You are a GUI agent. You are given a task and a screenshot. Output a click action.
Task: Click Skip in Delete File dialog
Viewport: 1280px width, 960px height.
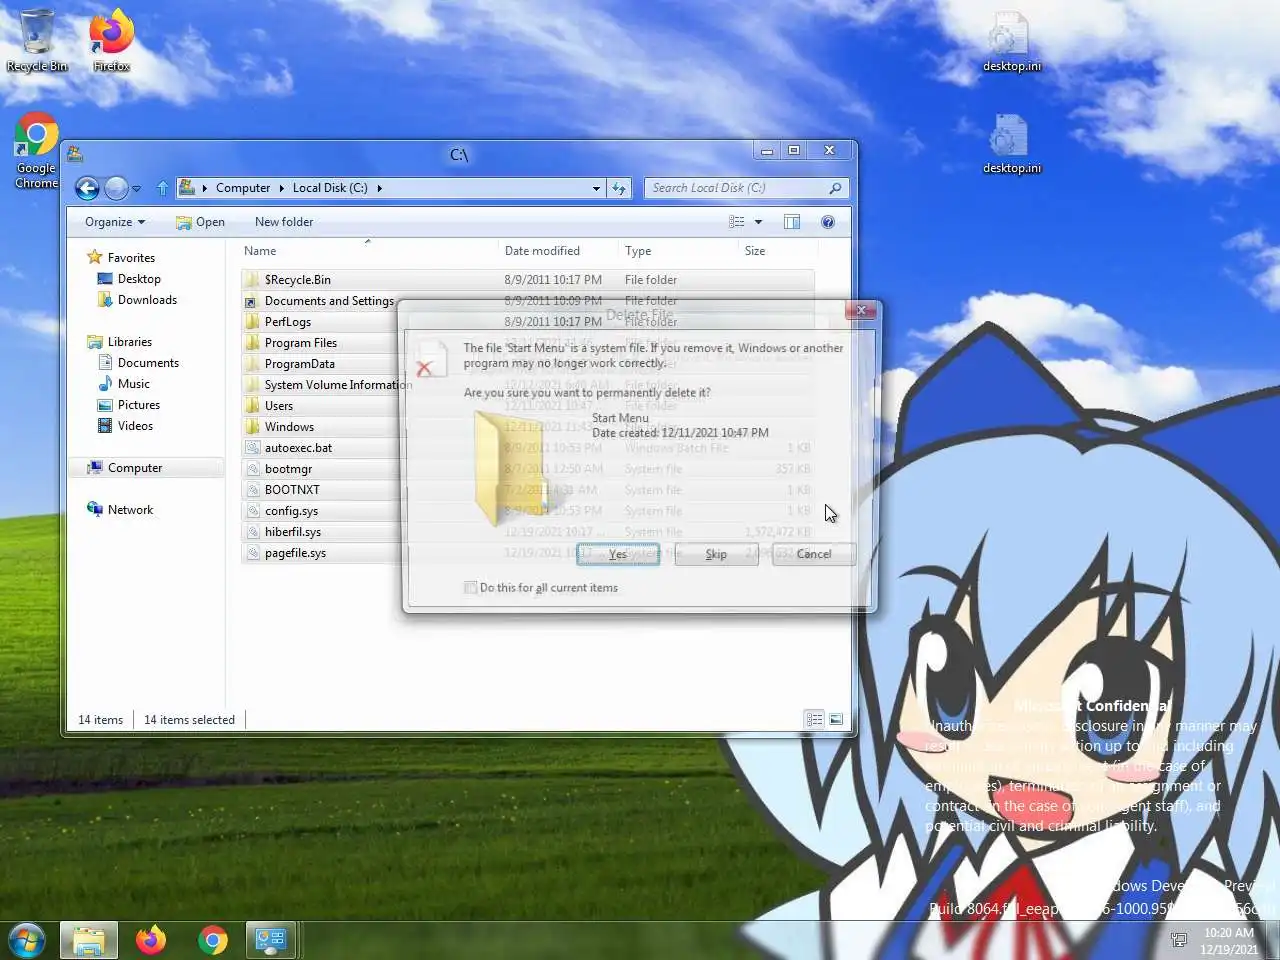pyautogui.click(x=716, y=554)
